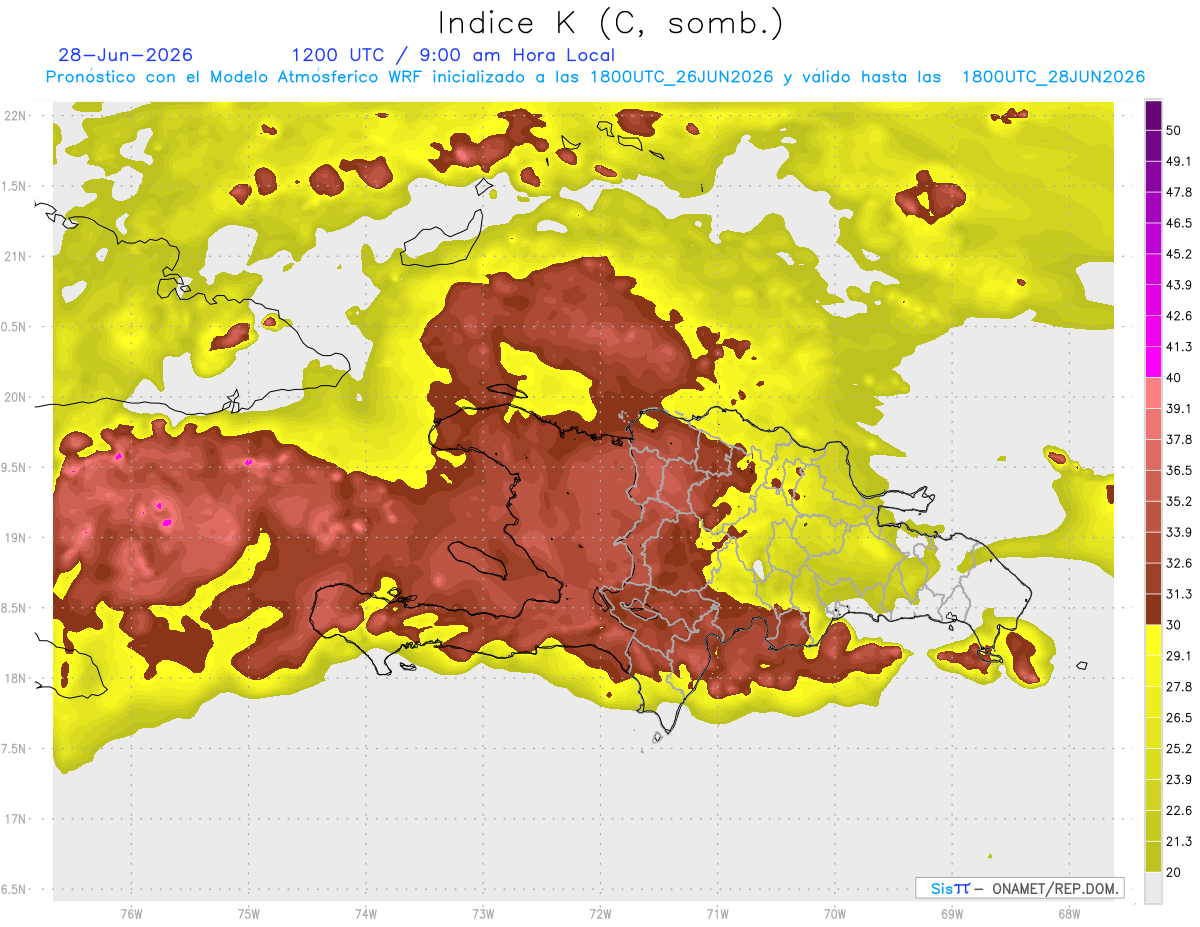Click the color scale value 25.2
1200x927 pixels.
pos(1179,749)
